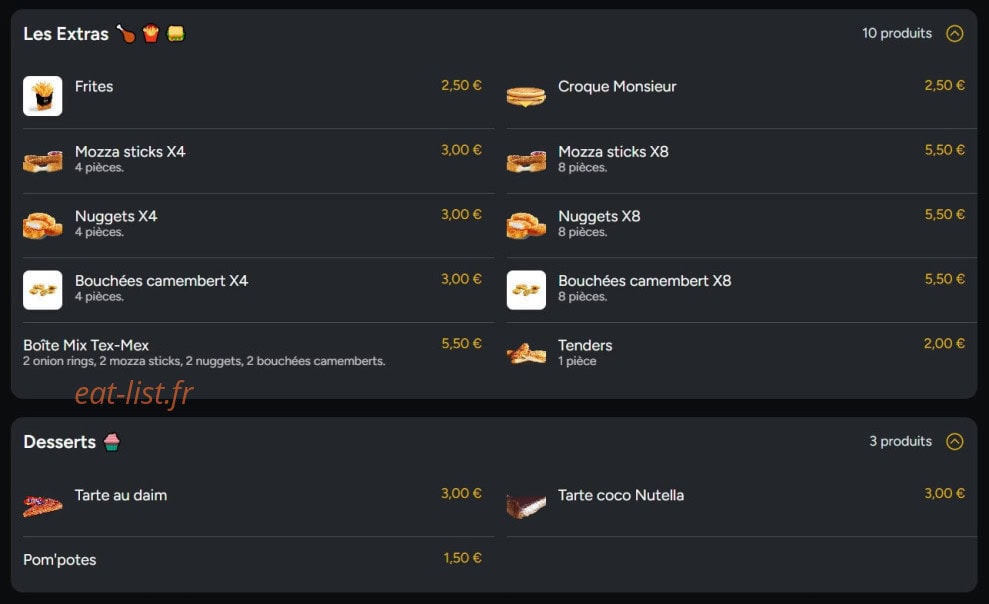Click the Mozza sticks X4 picture

click(42, 161)
